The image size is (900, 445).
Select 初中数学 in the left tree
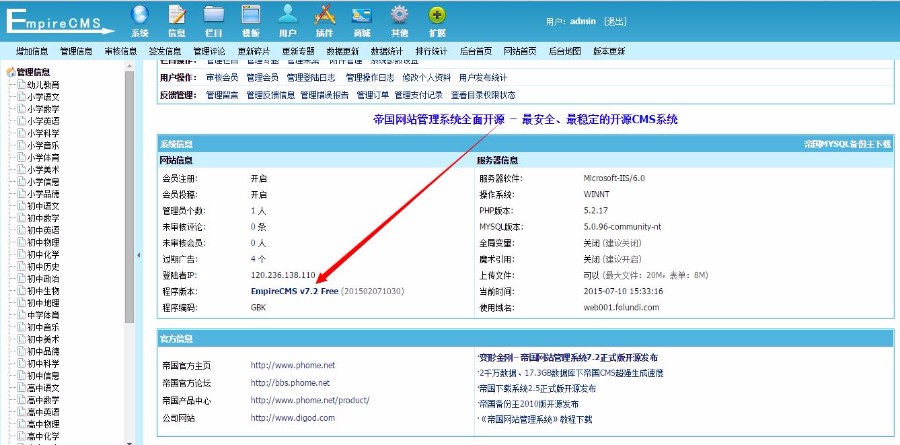pos(43,218)
